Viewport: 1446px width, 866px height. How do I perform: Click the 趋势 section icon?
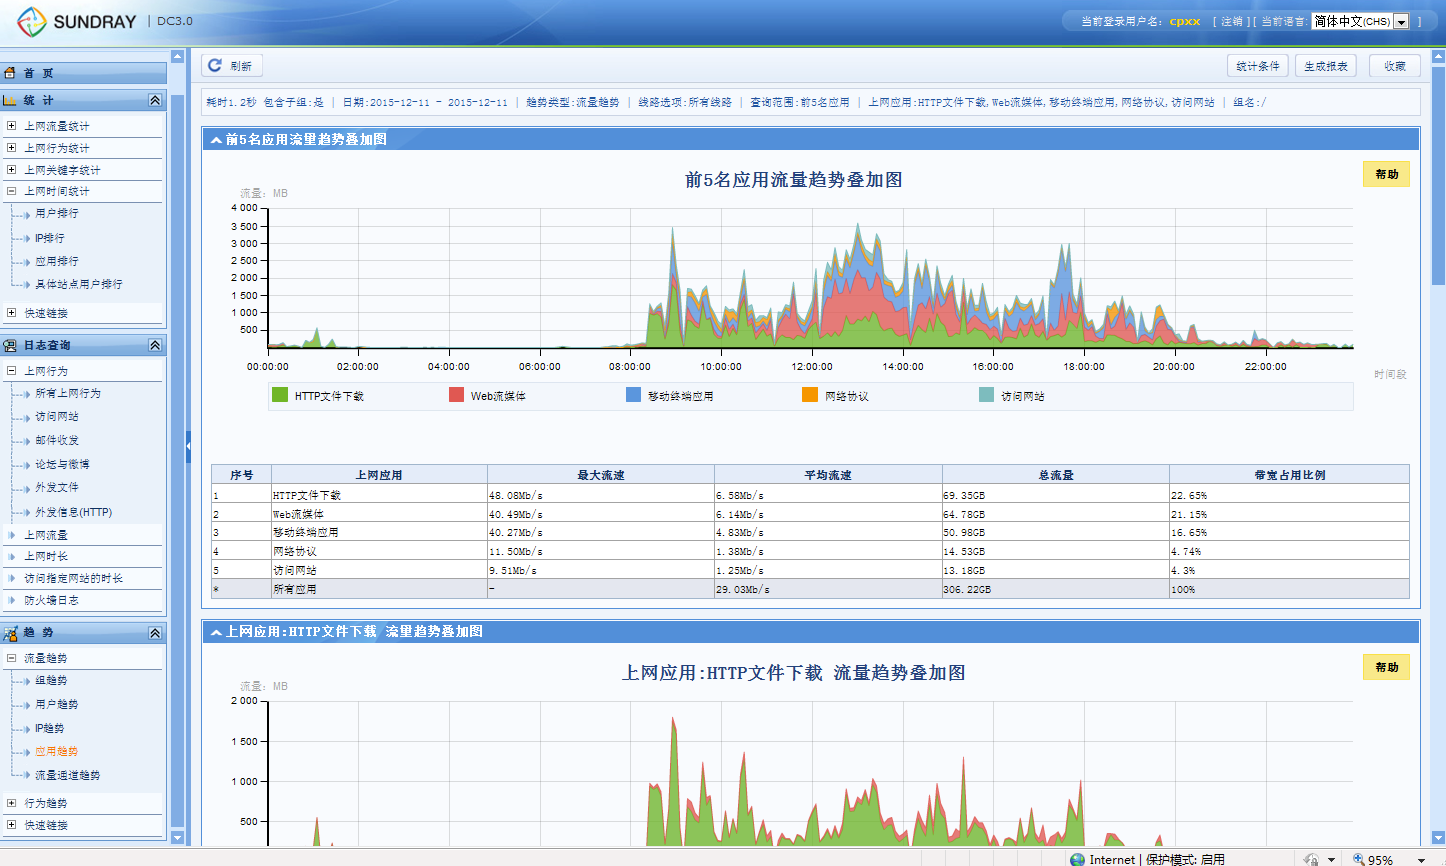[x=11, y=633]
